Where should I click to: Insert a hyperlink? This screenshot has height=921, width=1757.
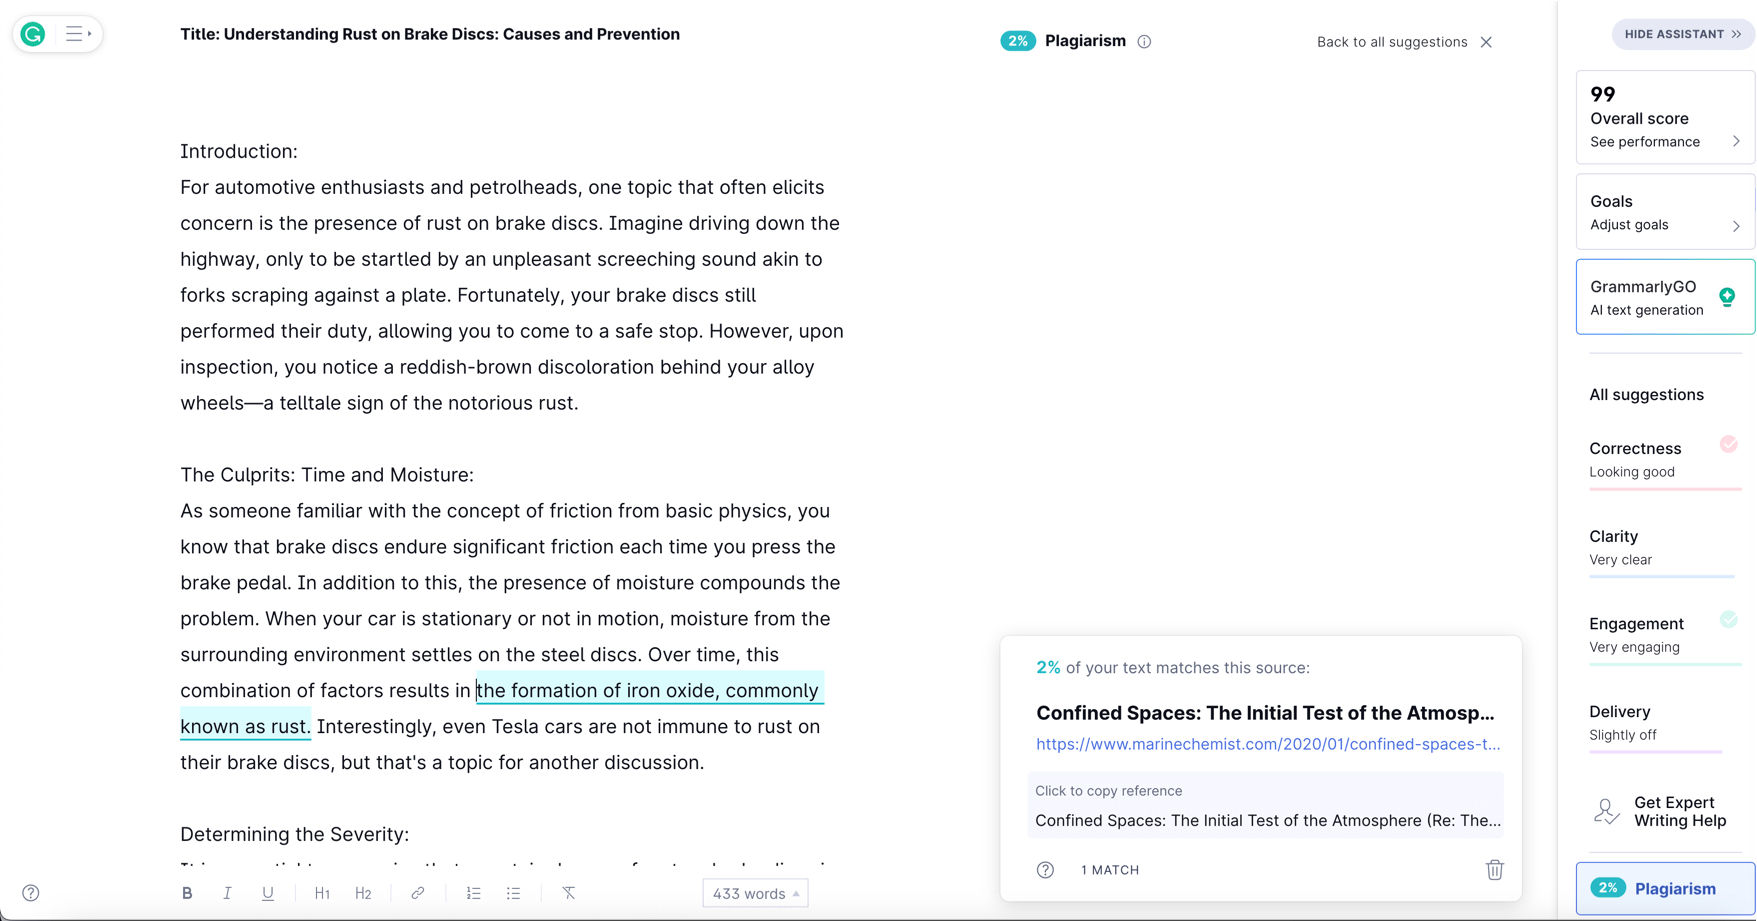[418, 893]
